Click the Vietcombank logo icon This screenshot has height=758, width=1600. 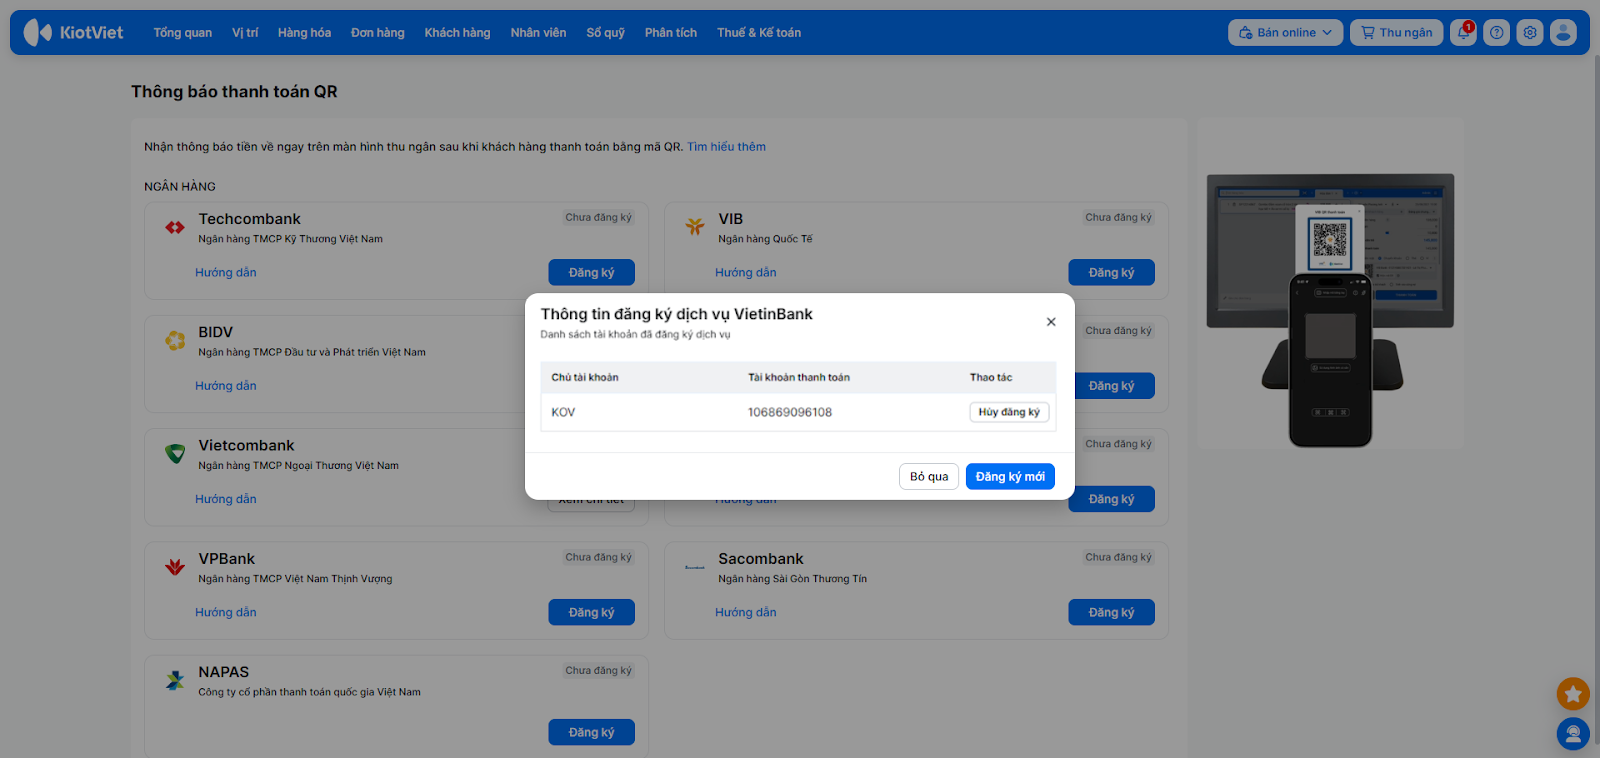click(175, 454)
